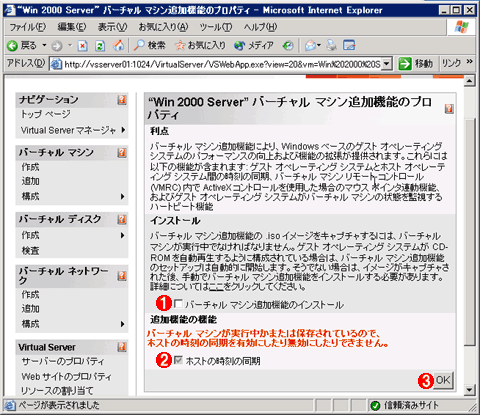Image resolution: width=480 pixels, height=415 pixels.
Task: Click the help icon in properties title
Action: 449,109
